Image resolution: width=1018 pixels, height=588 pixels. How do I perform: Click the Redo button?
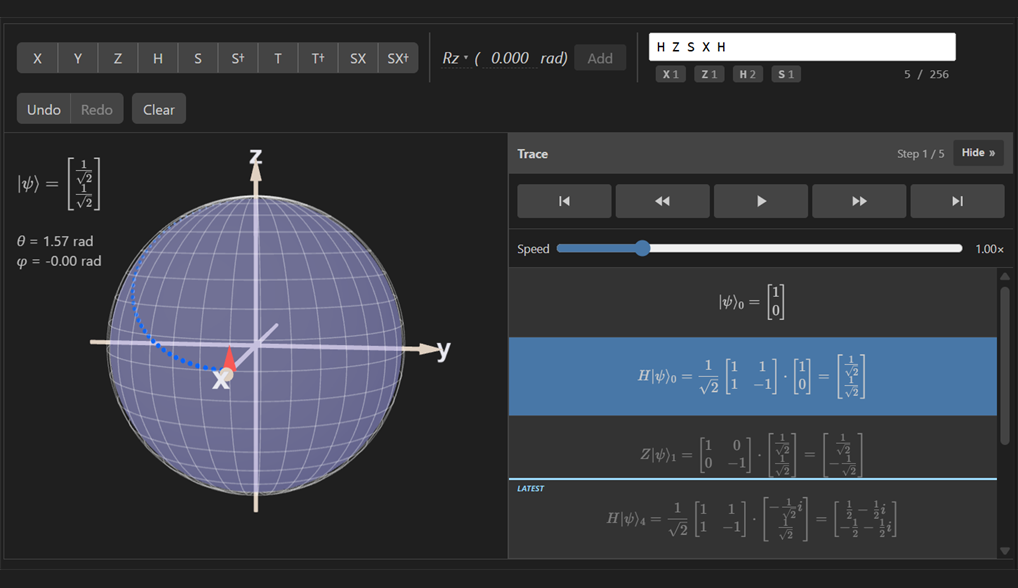tap(97, 109)
